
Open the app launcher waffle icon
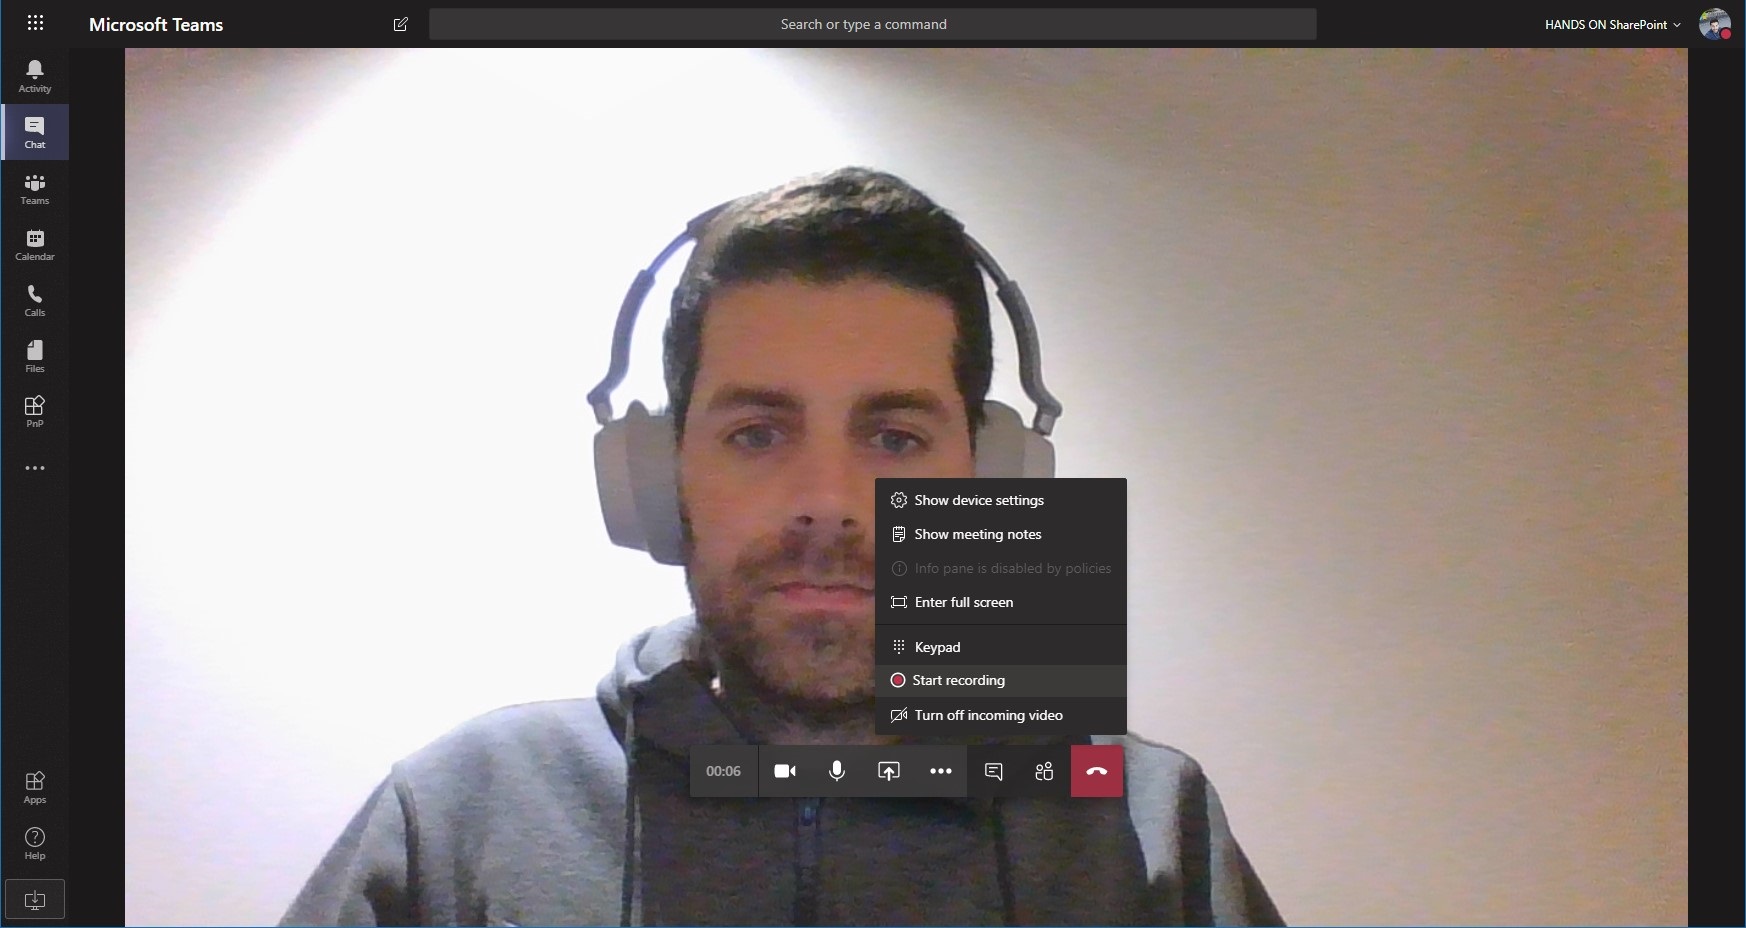(35, 23)
